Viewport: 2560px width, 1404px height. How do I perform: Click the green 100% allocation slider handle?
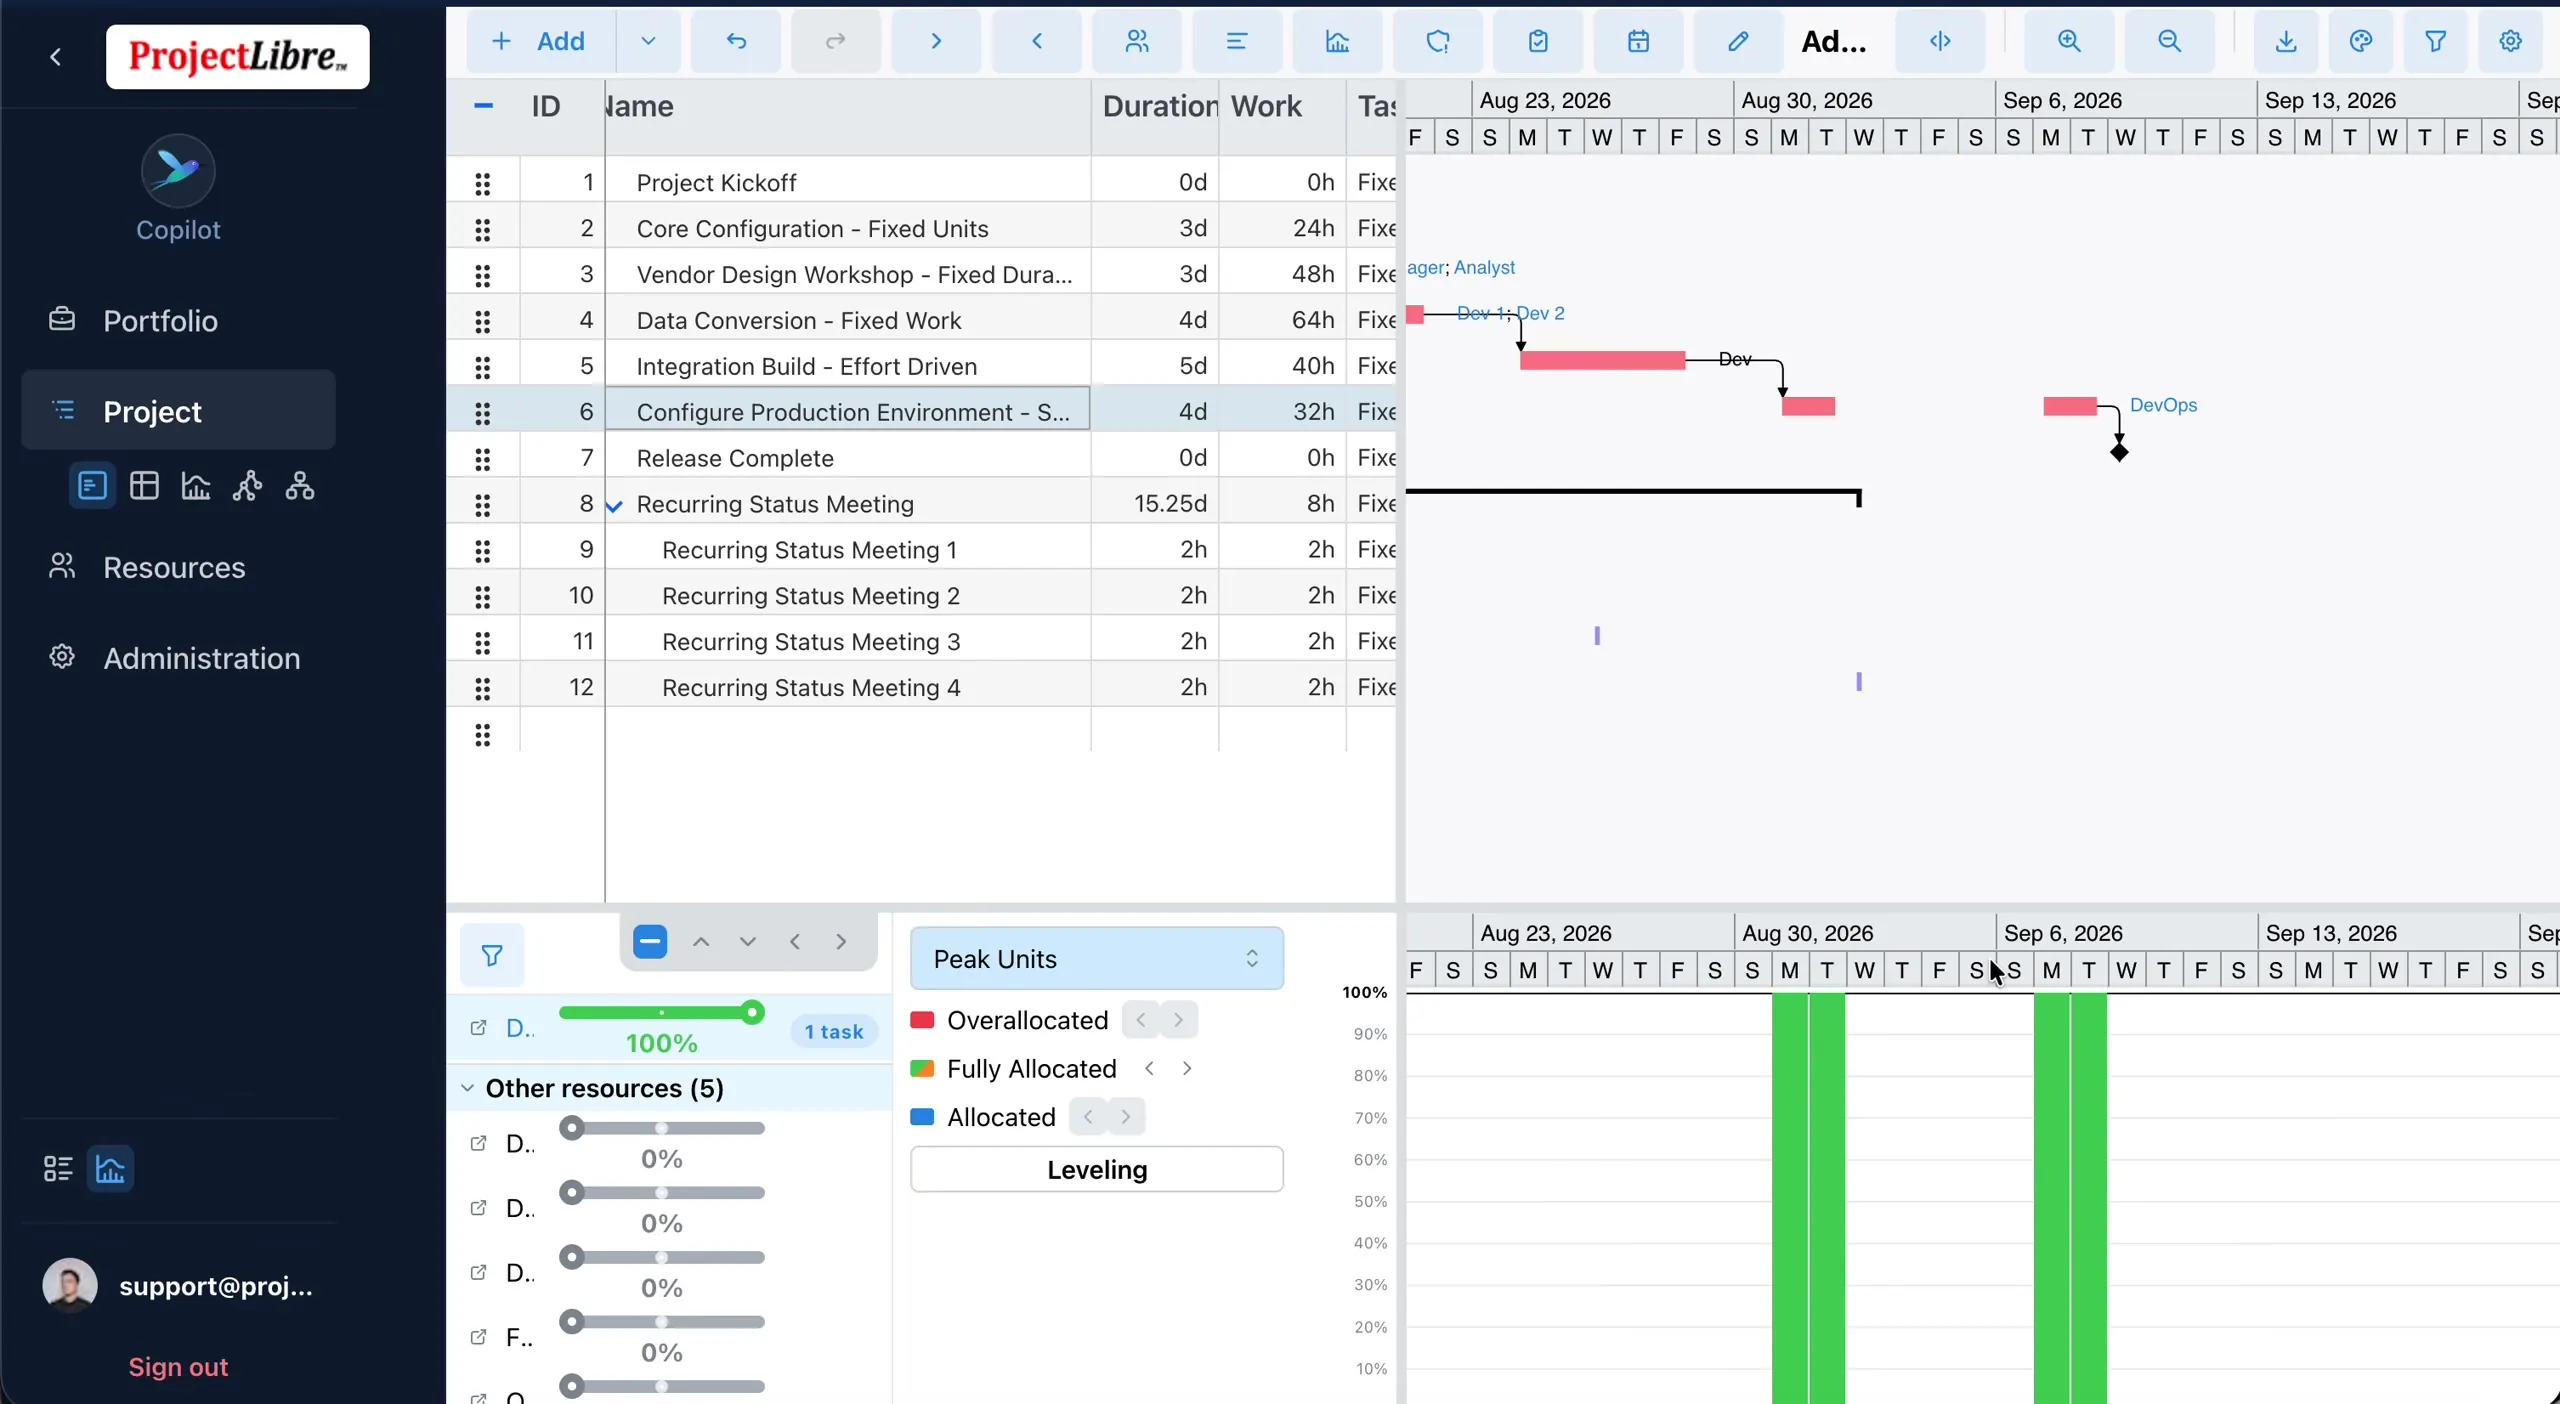coord(753,1013)
